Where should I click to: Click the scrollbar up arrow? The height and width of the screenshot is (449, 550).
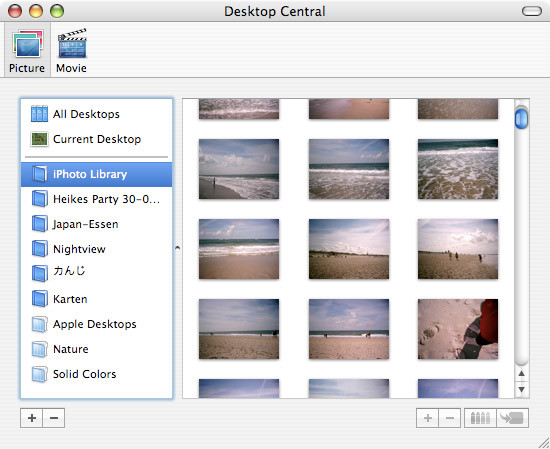click(522, 374)
